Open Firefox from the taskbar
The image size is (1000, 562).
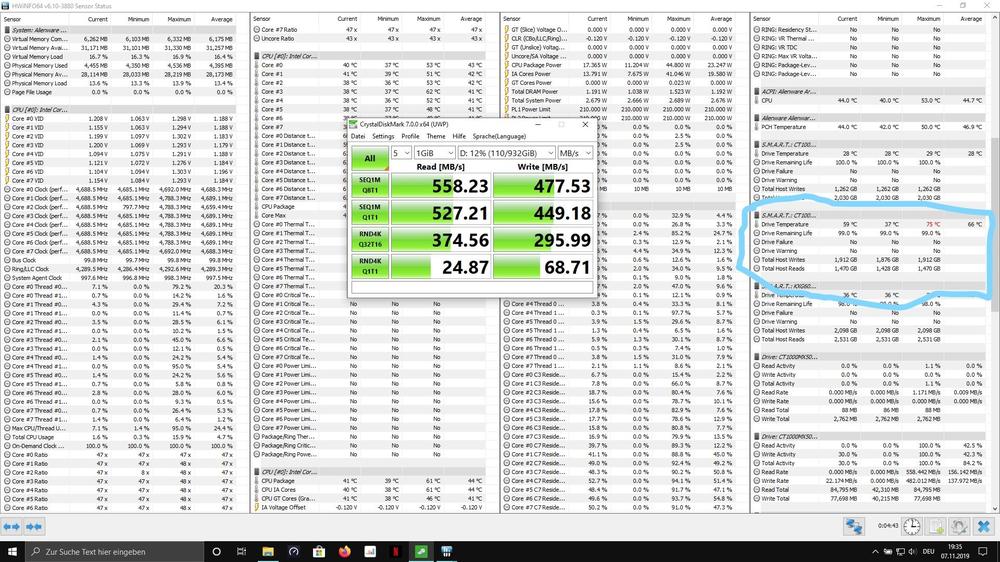click(345, 551)
